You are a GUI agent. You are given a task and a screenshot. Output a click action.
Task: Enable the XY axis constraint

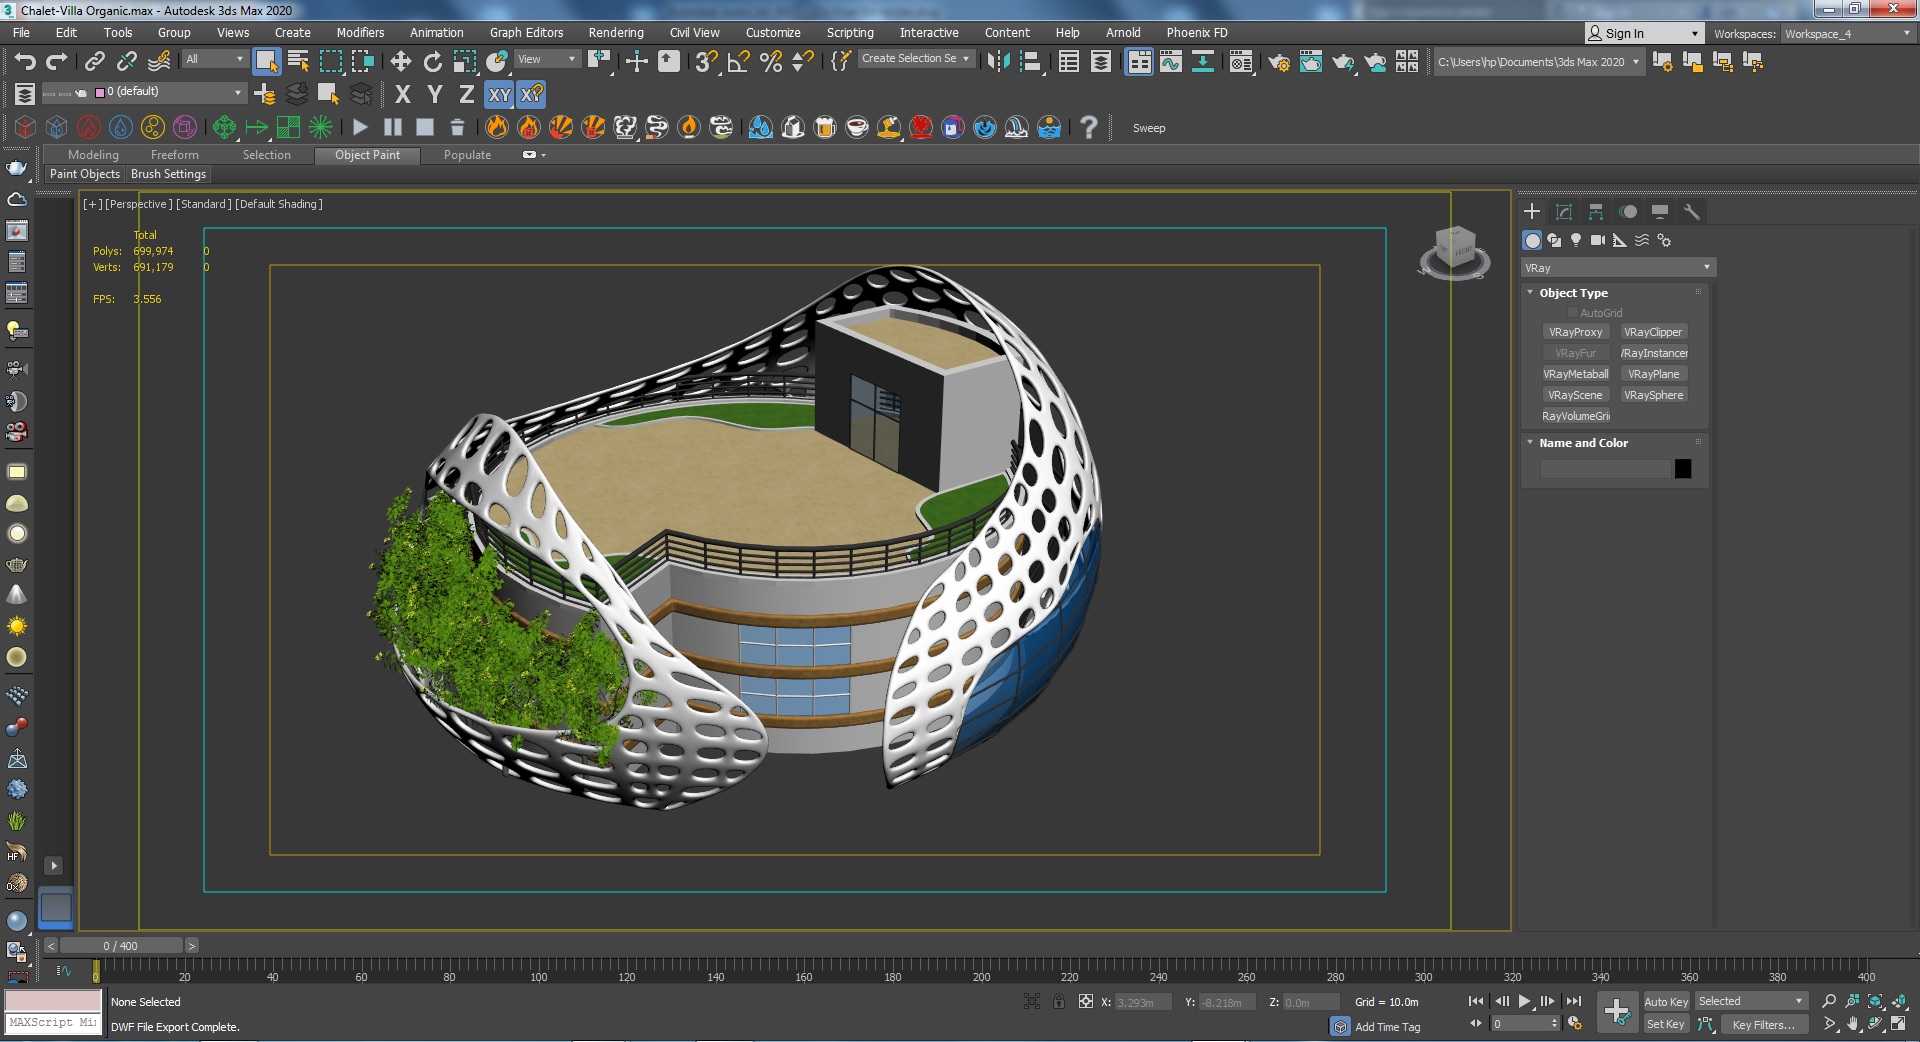click(x=499, y=95)
